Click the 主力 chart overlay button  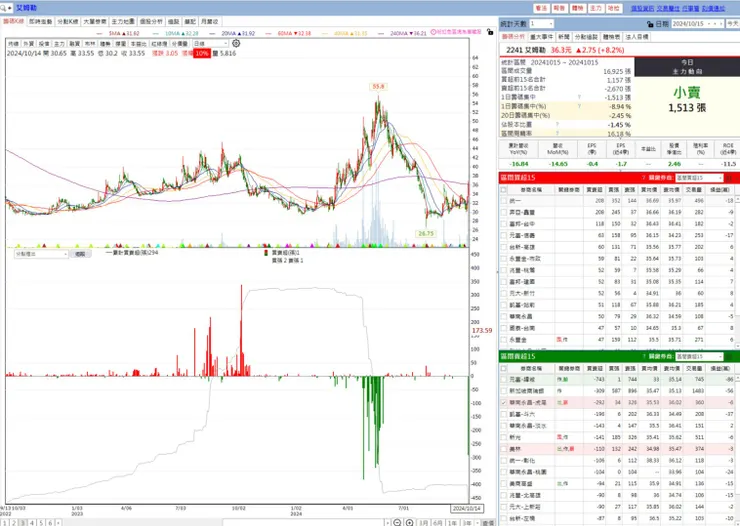59,43
